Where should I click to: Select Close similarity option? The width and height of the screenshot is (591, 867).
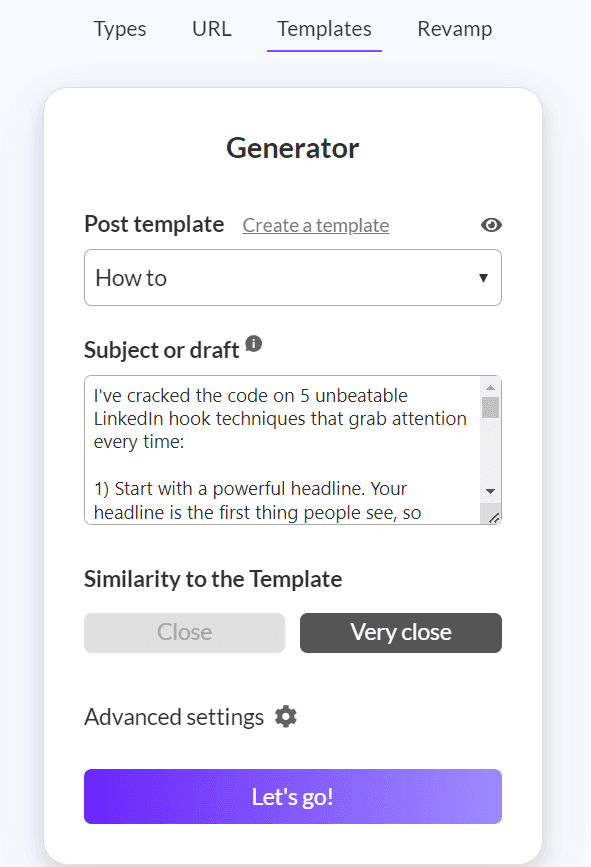pos(184,633)
